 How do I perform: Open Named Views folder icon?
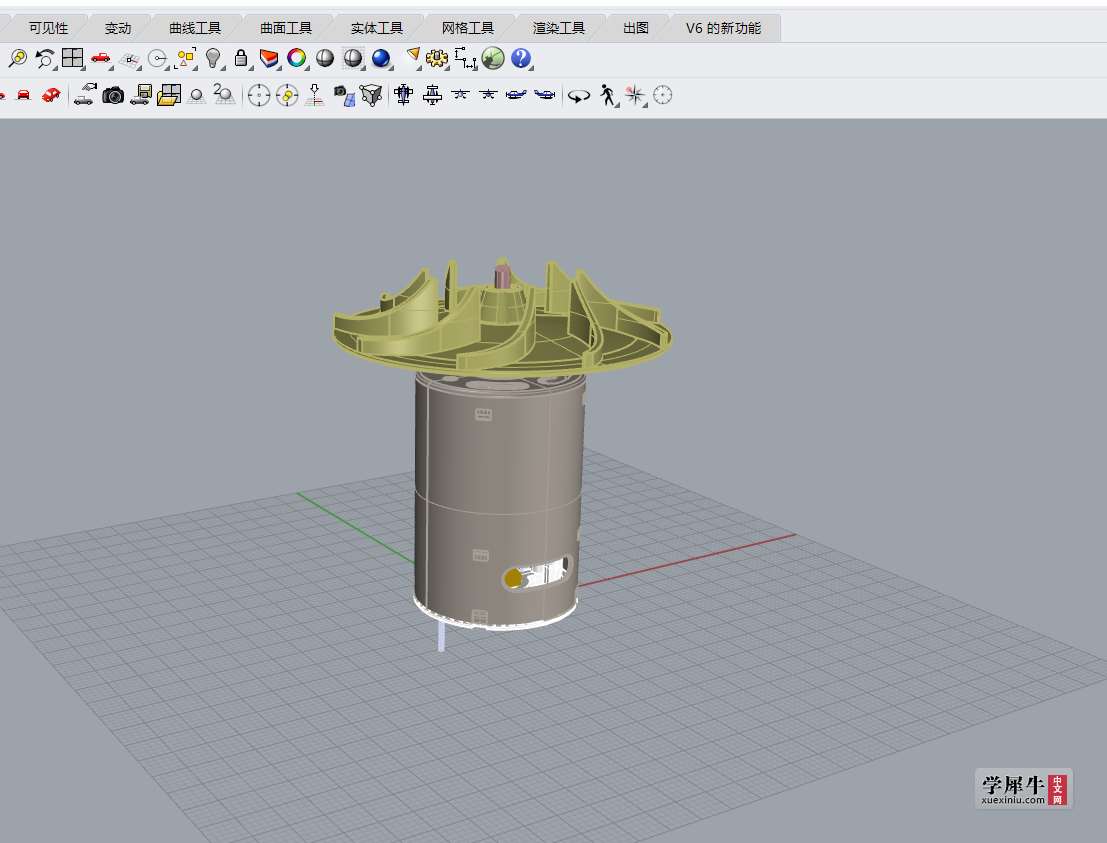[169, 95]
